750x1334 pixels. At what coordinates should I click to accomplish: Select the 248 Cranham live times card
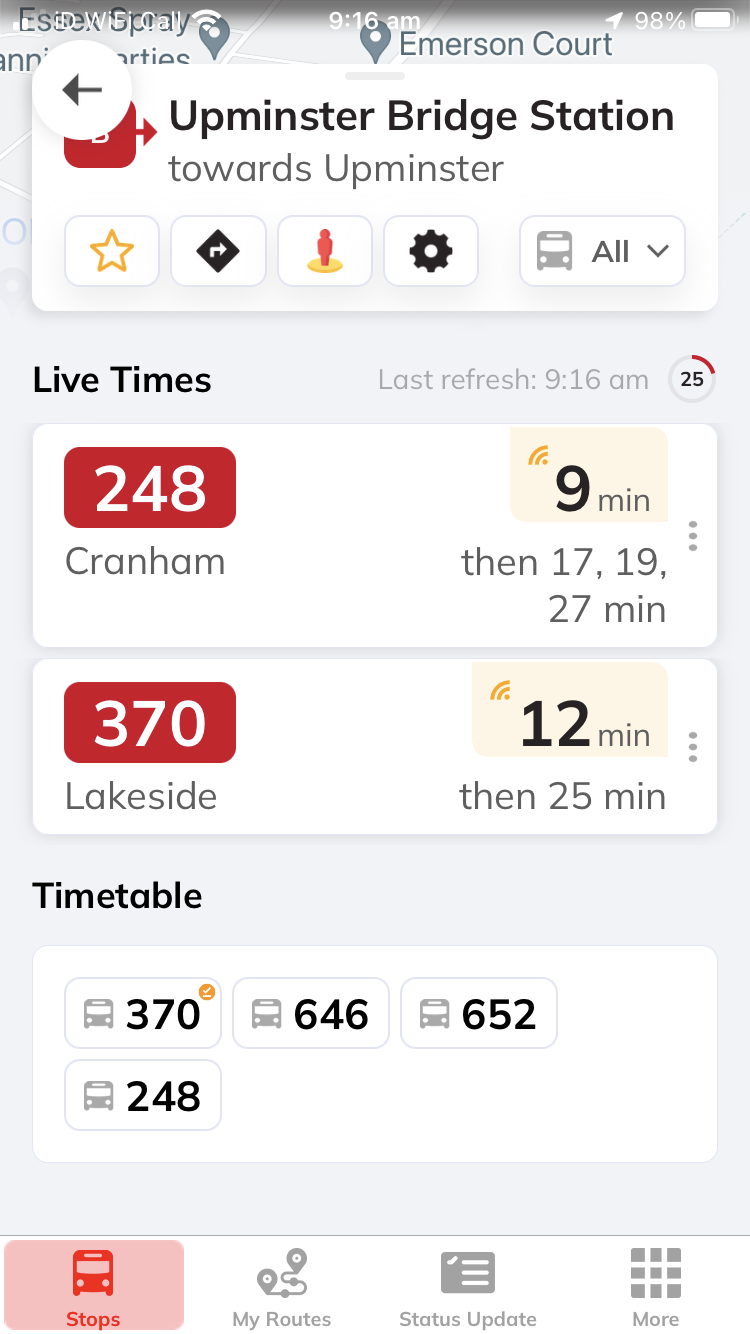300,536
